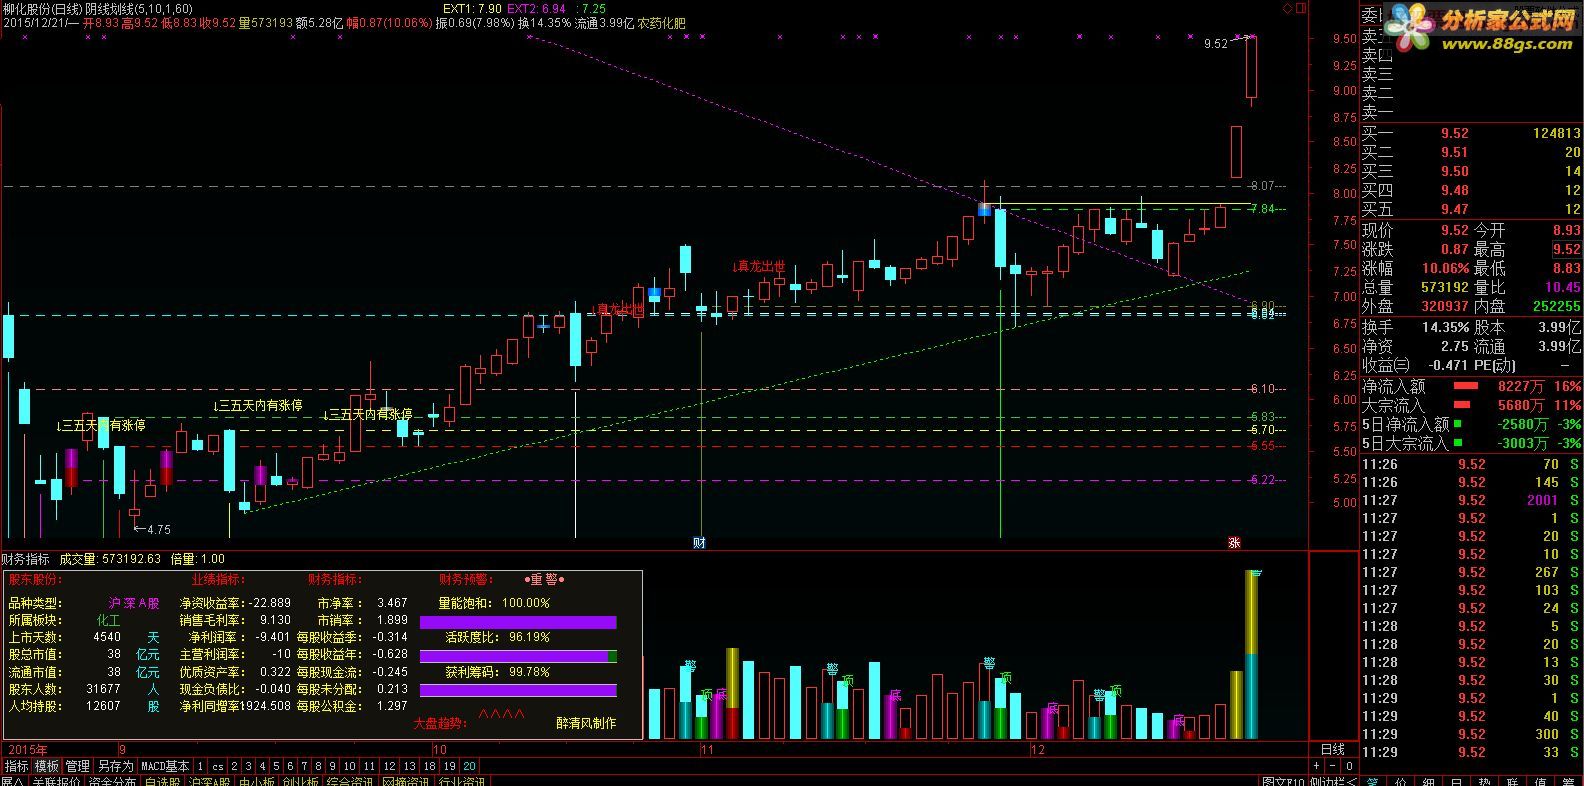Click the 重警 financial warning label

tap(545, 579)
